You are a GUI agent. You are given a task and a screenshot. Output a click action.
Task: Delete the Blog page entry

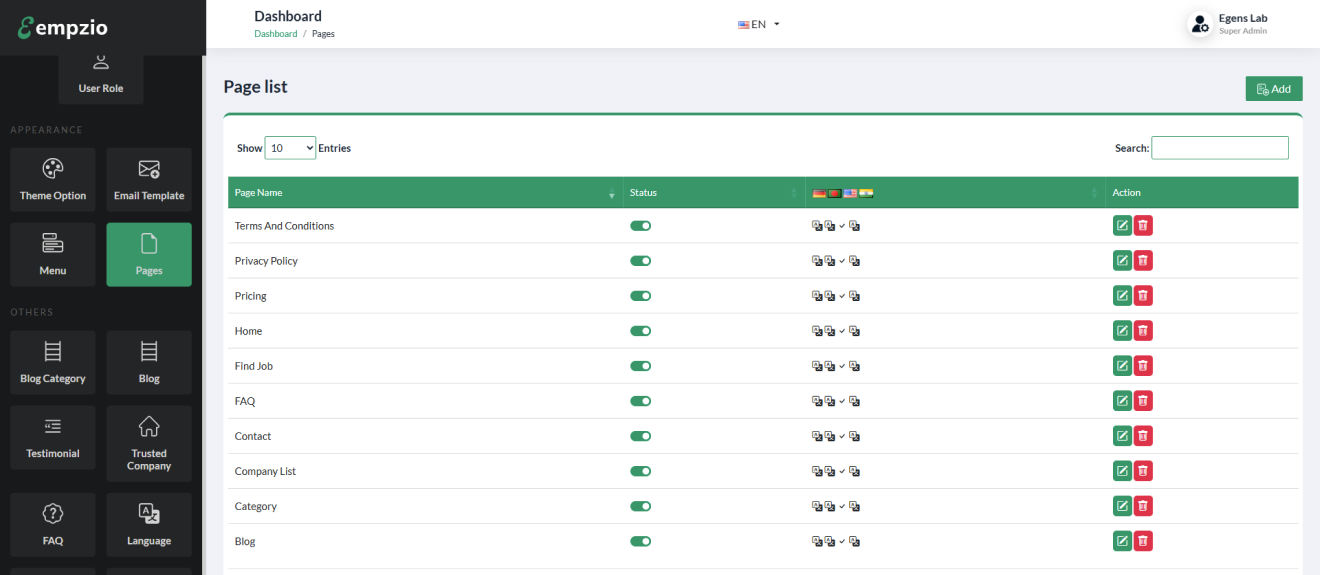coord(1143,541)
